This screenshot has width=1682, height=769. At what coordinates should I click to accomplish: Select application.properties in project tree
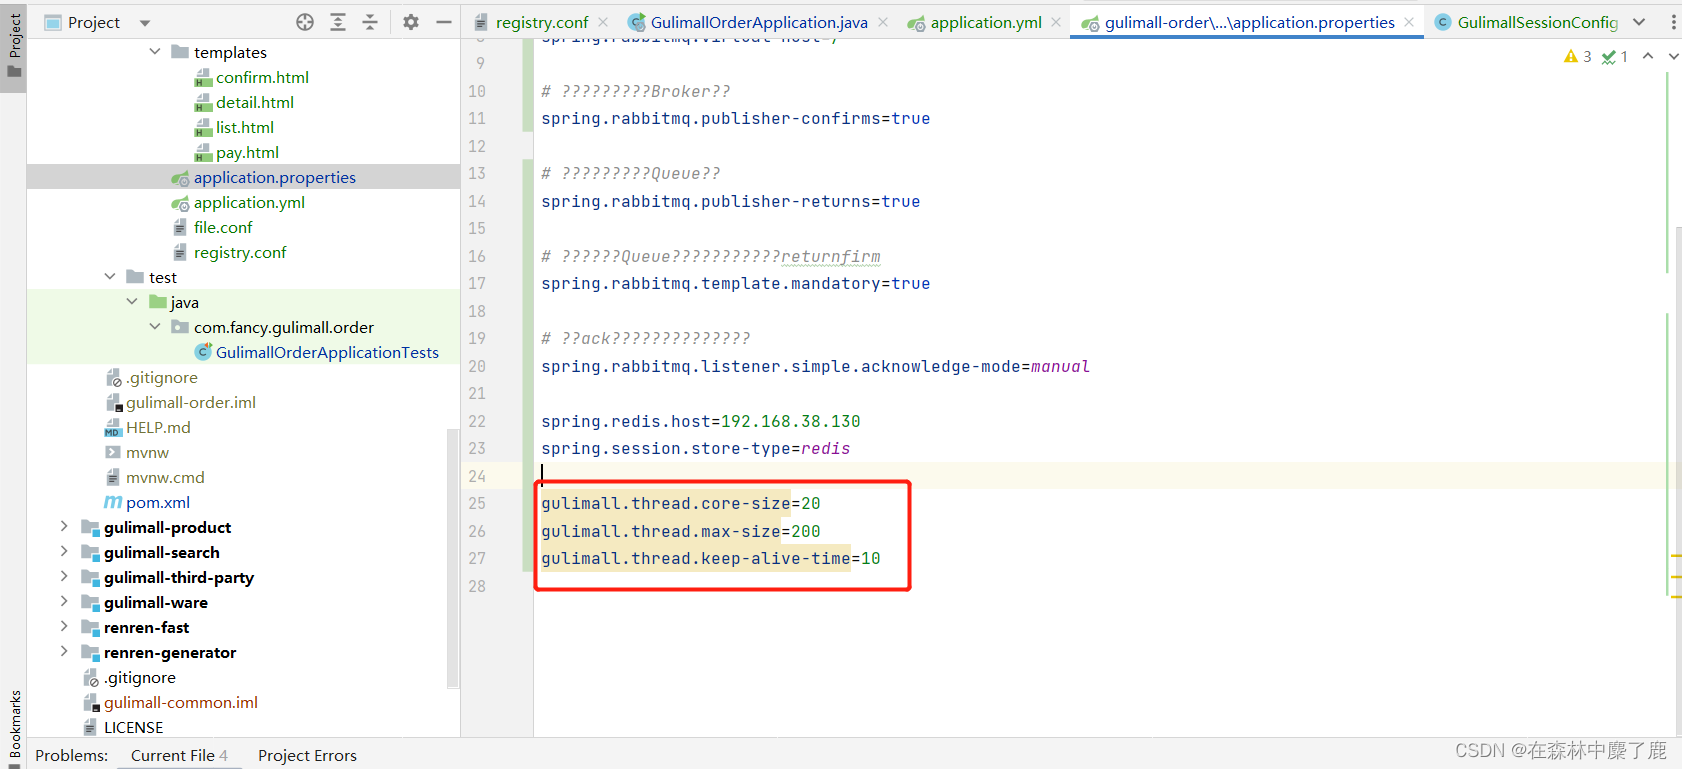(x=274, y=177)
